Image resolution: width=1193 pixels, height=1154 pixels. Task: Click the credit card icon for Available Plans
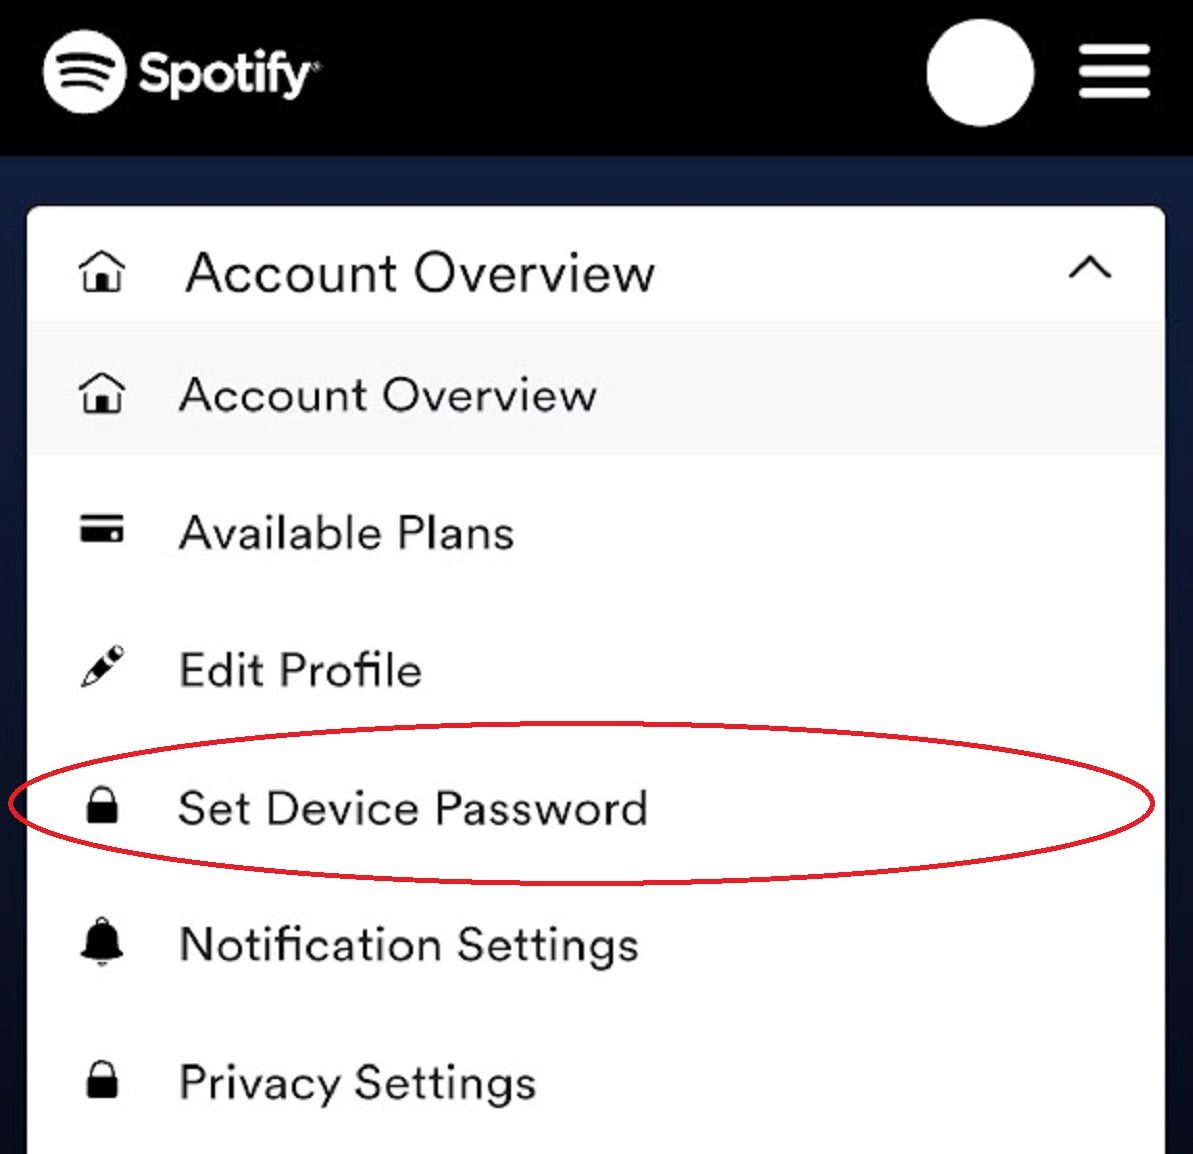click(x=102, y=530)
